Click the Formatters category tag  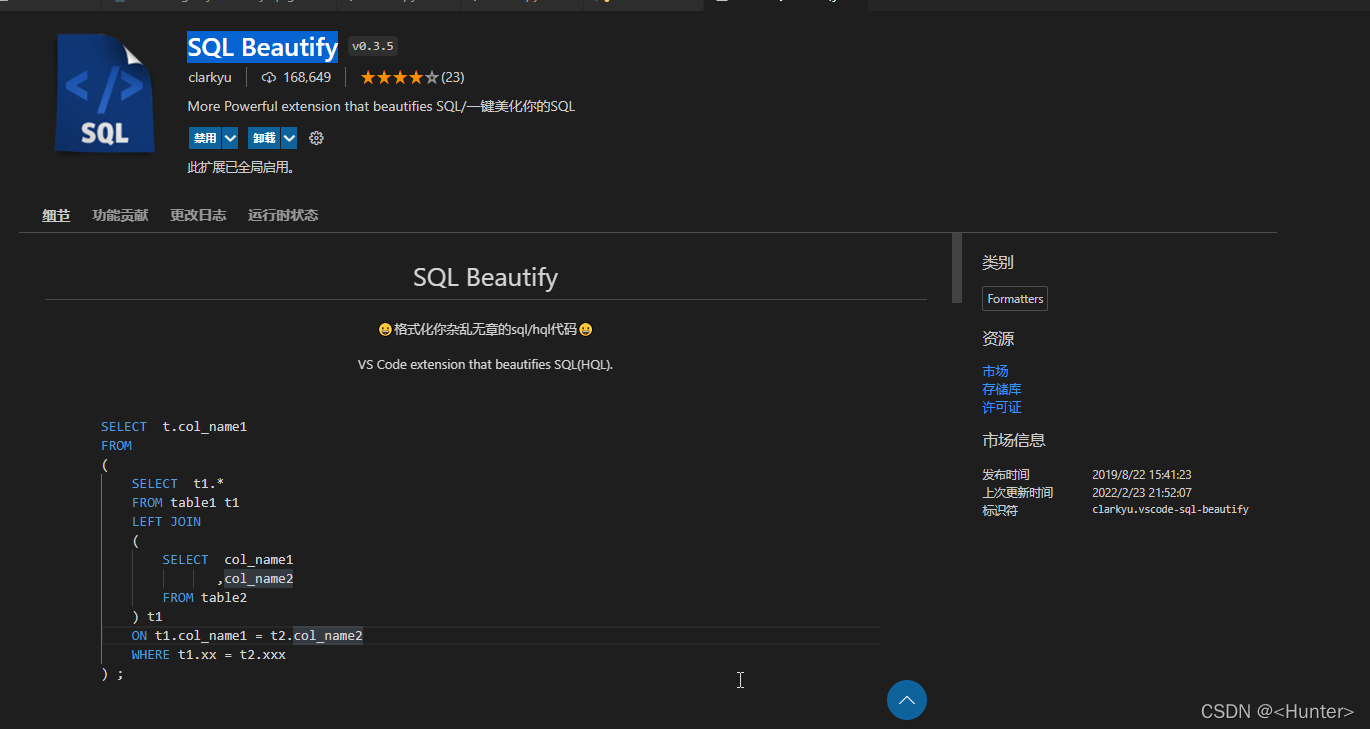1015,299
